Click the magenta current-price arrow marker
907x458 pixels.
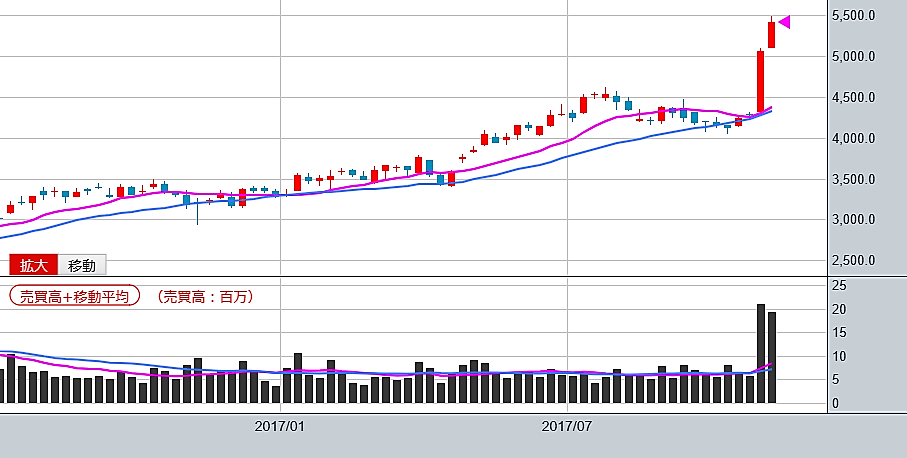(784, 22)
